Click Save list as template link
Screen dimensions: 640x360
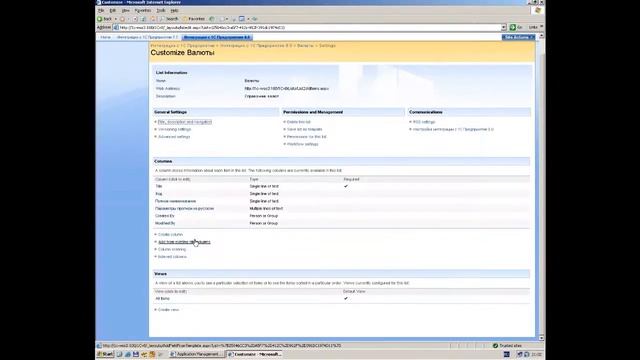304,129
